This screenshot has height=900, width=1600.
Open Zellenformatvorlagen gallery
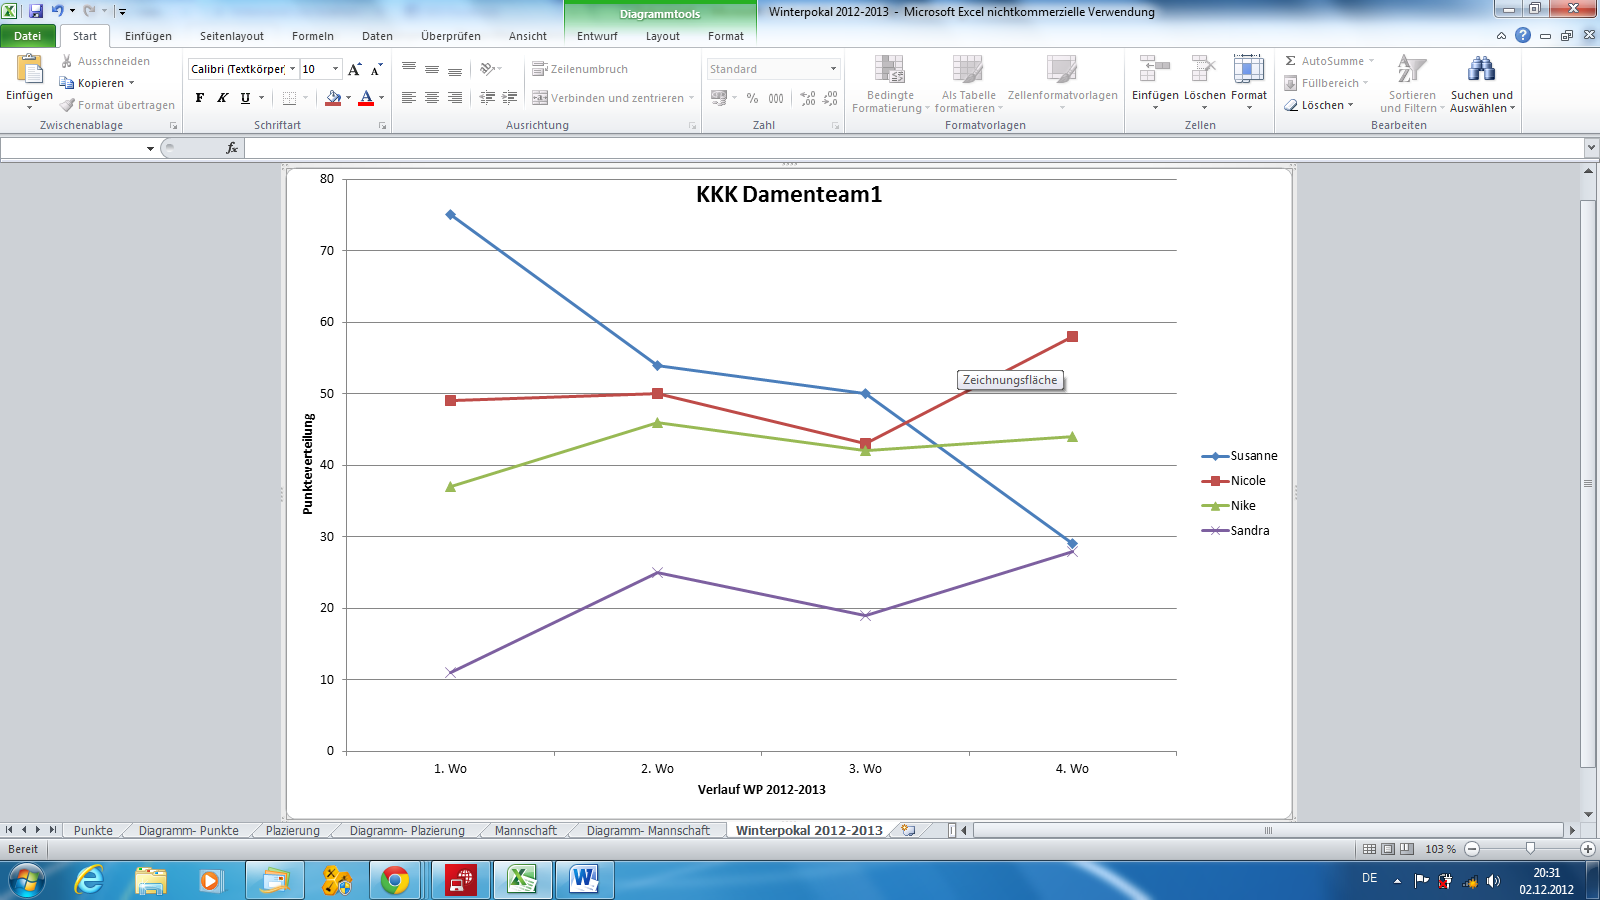tap(1062, 84)
